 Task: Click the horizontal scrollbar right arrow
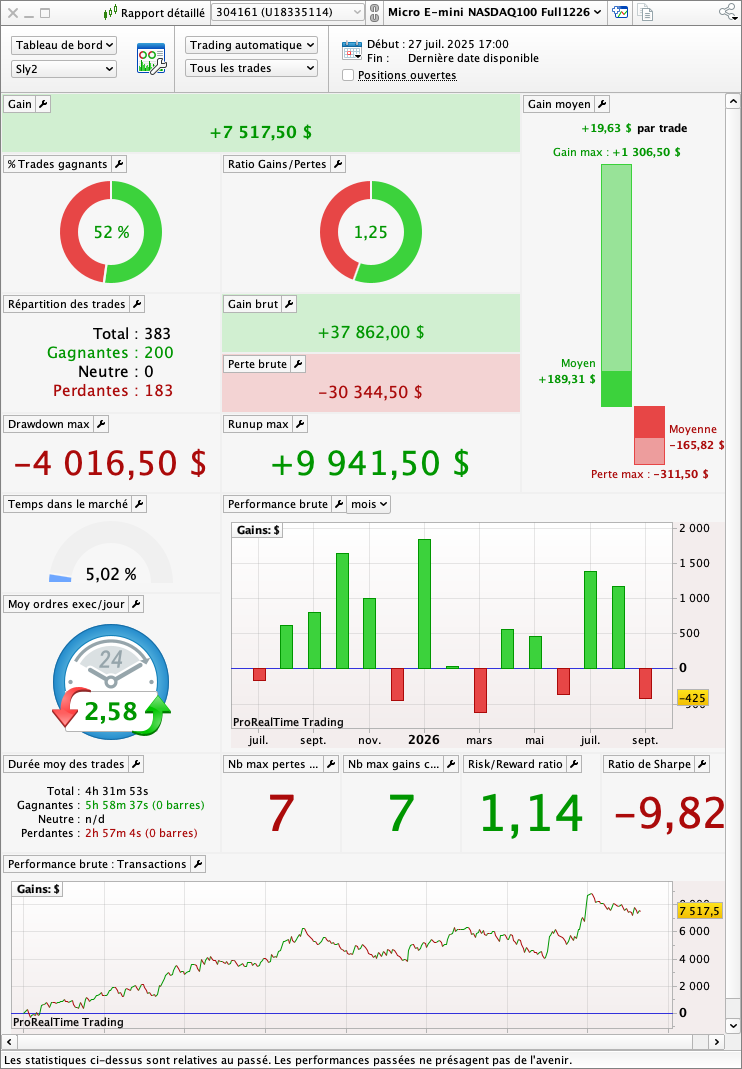(x=716, y=1042)
